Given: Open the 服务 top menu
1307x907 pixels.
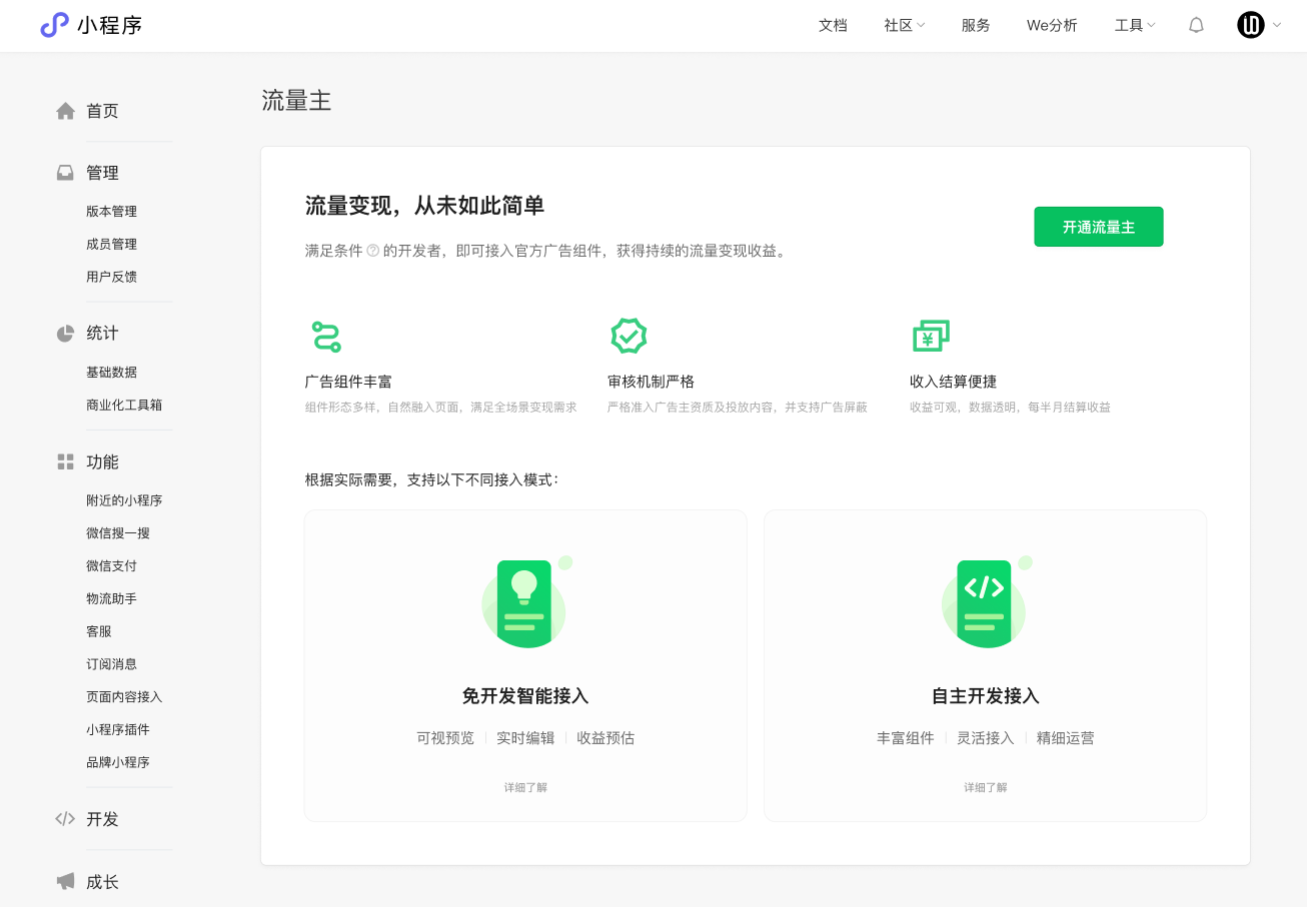Looking at the screenshot, I should pyautogui.click(x=976, y=26).
